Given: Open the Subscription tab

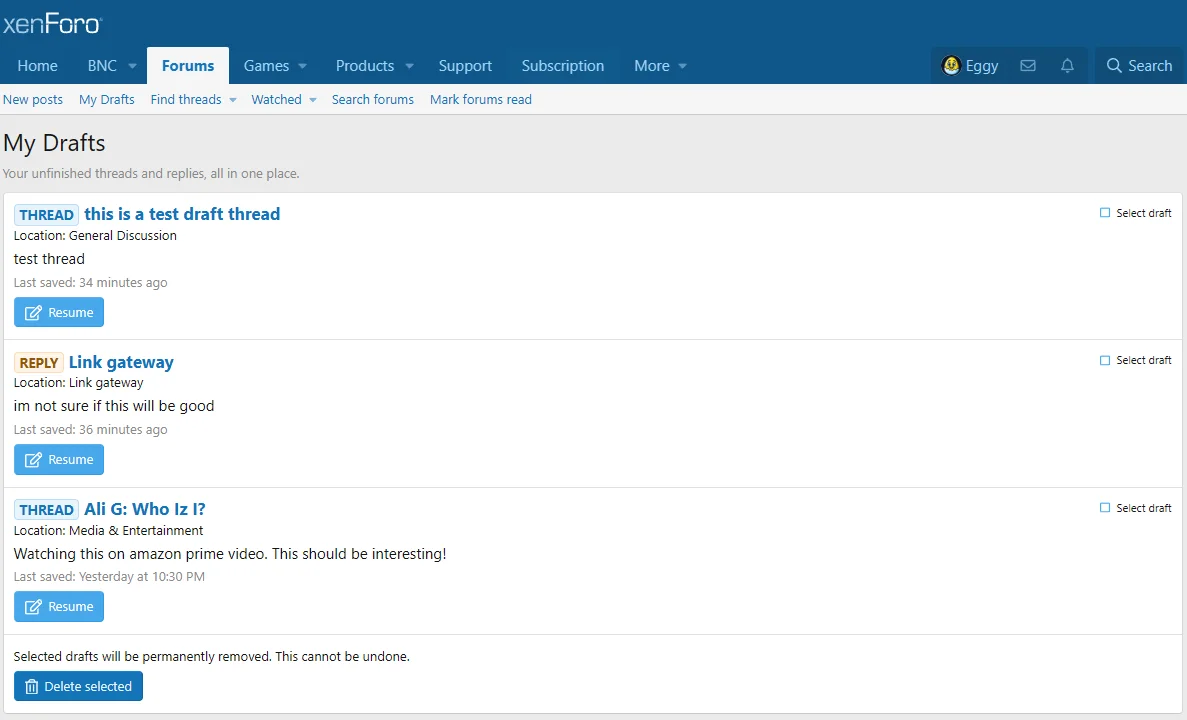Looking at the screenshot, I should coord(562,66).
